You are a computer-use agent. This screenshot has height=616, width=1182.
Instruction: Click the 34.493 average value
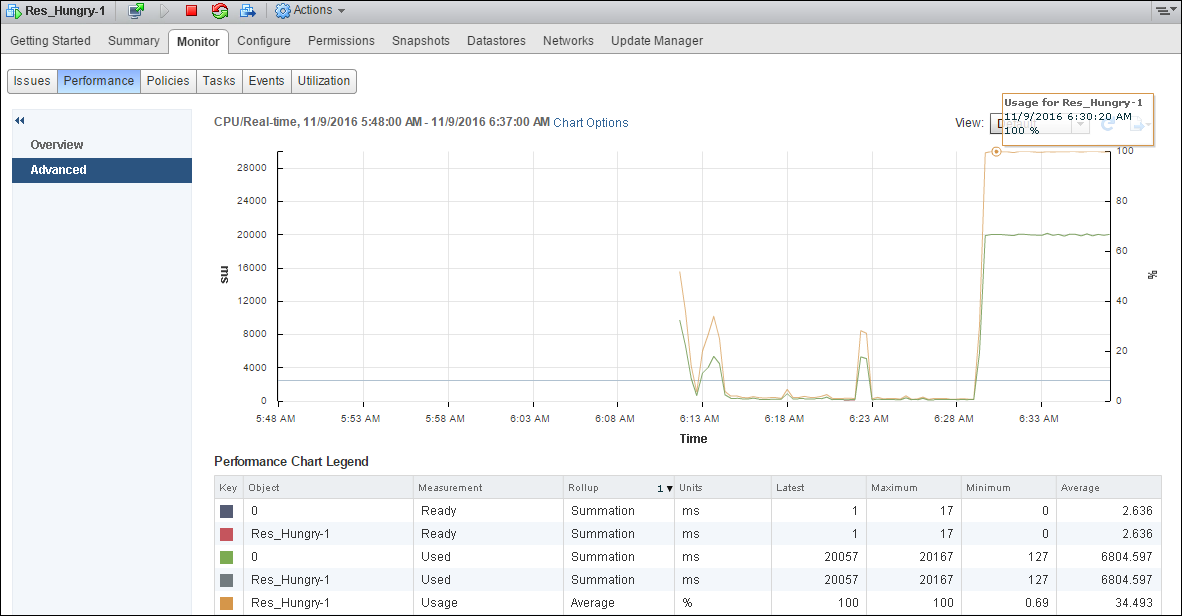click(x=1134, y=603)
